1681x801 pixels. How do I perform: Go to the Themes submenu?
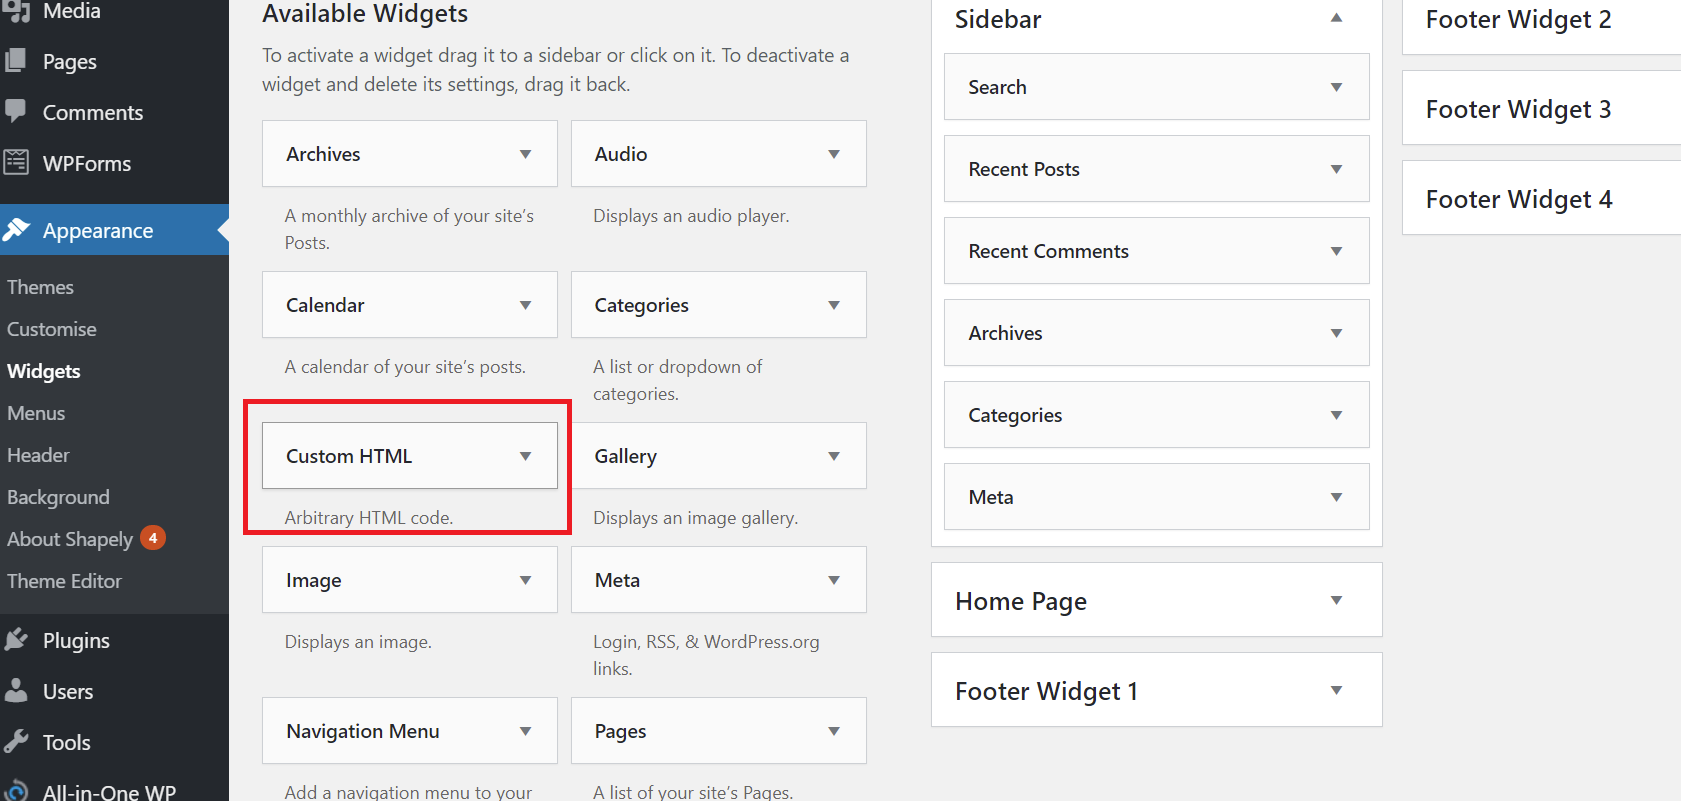pyautogui.click(x=40, y=287)
